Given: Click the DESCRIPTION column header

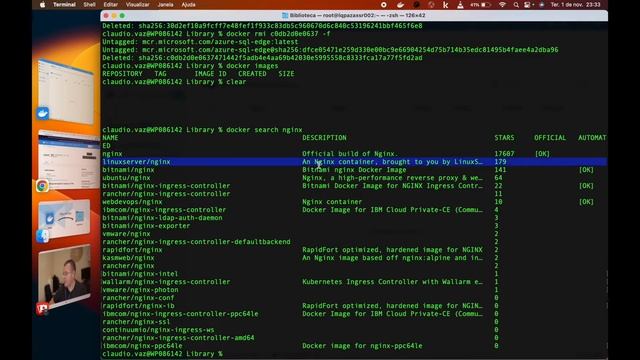Looking at the screenshot, I should click(324, 138).
